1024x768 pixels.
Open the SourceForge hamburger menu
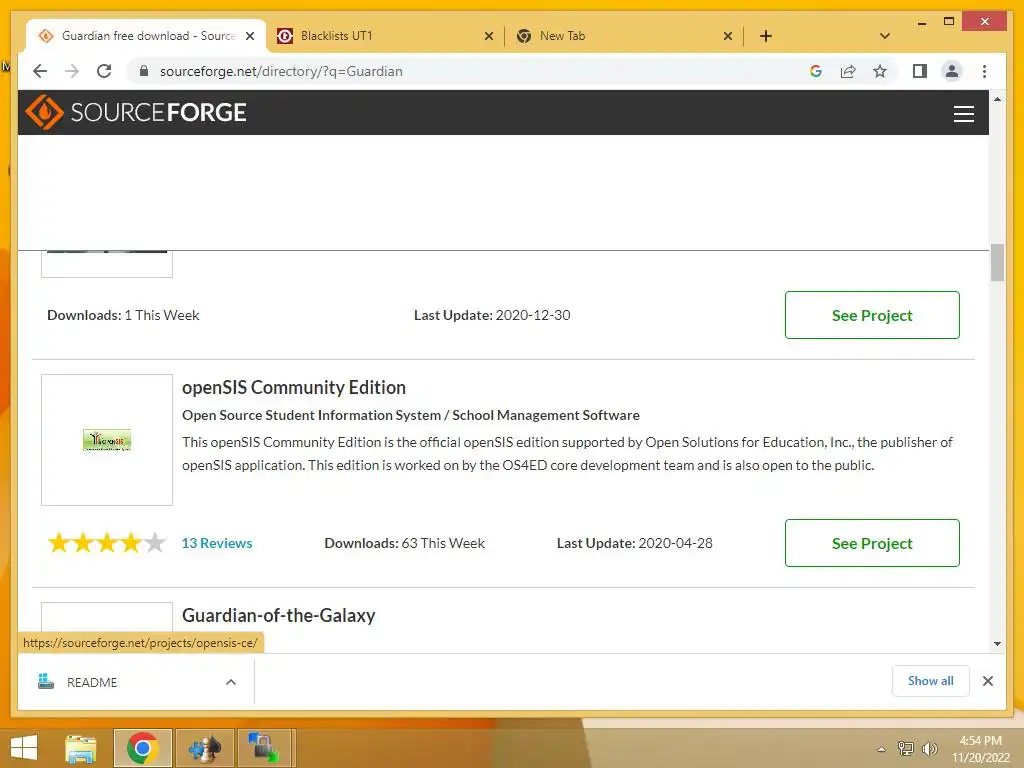(963, 114)
